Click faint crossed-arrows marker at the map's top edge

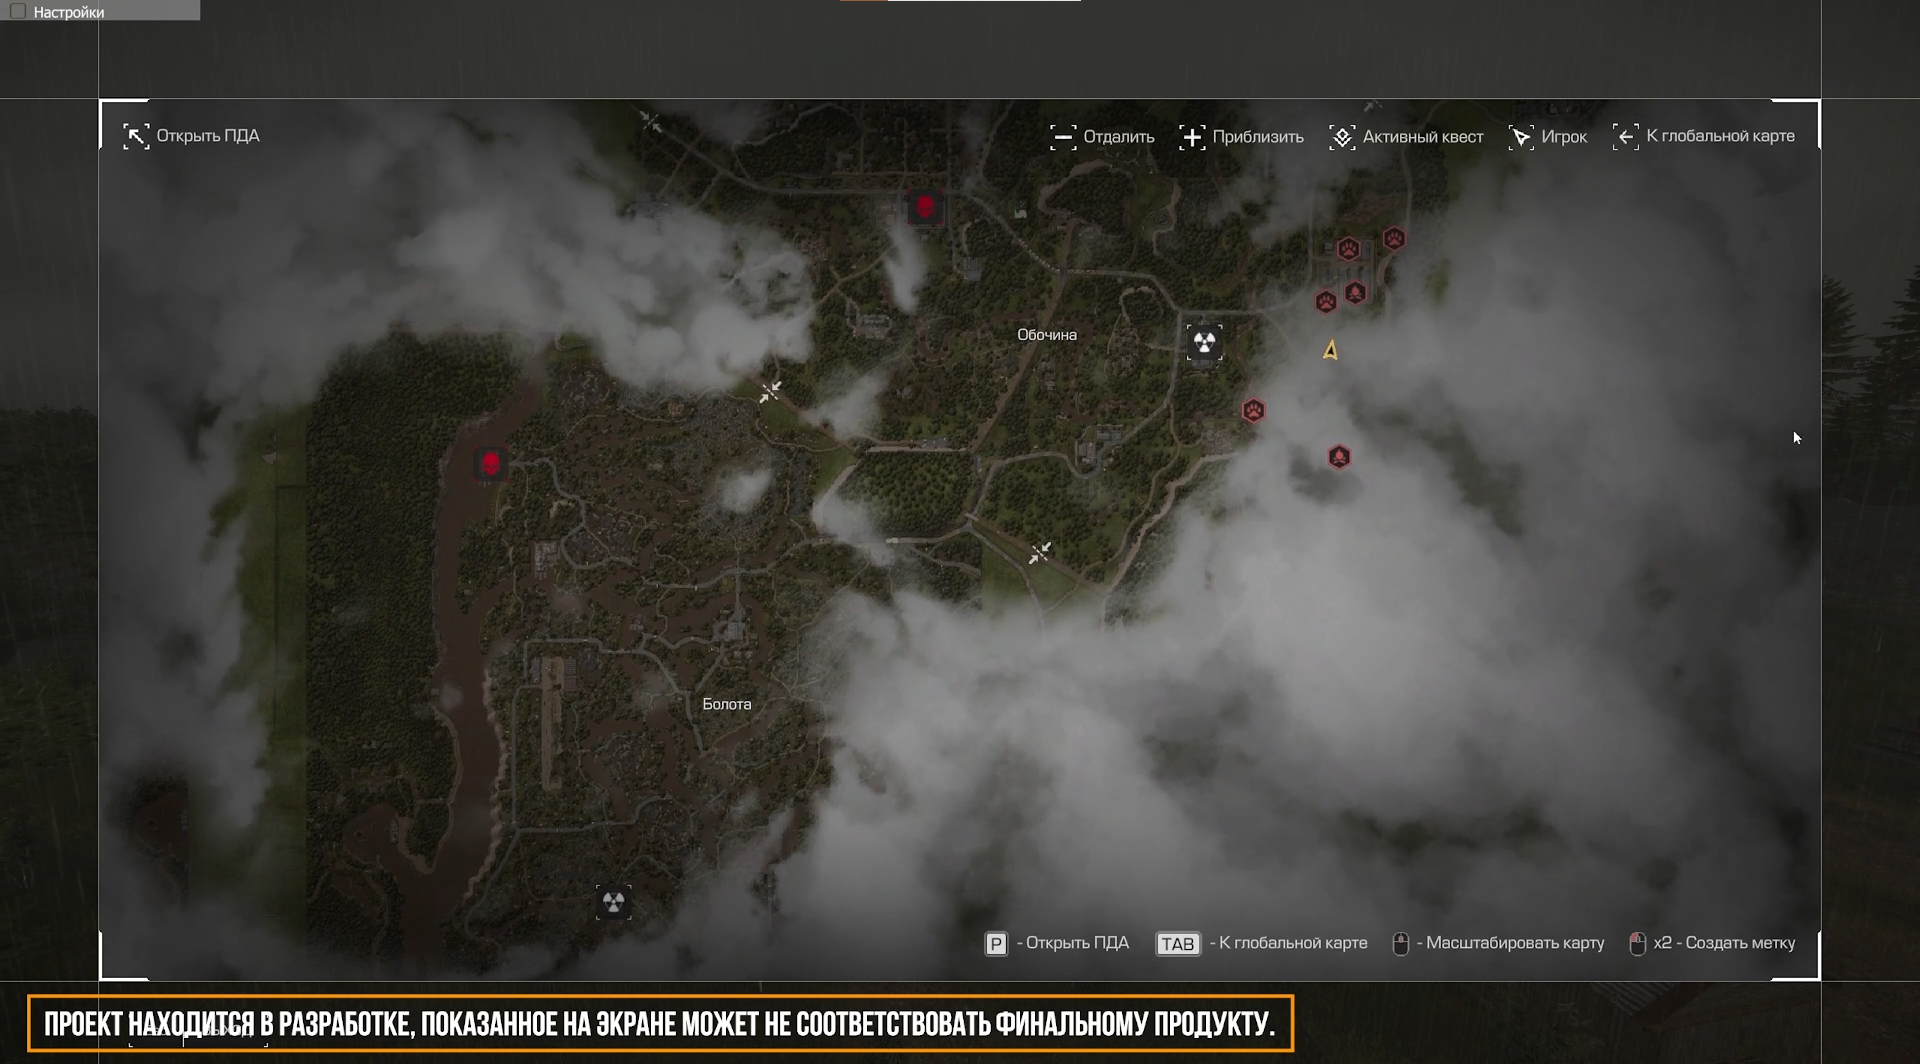(650, 122)
